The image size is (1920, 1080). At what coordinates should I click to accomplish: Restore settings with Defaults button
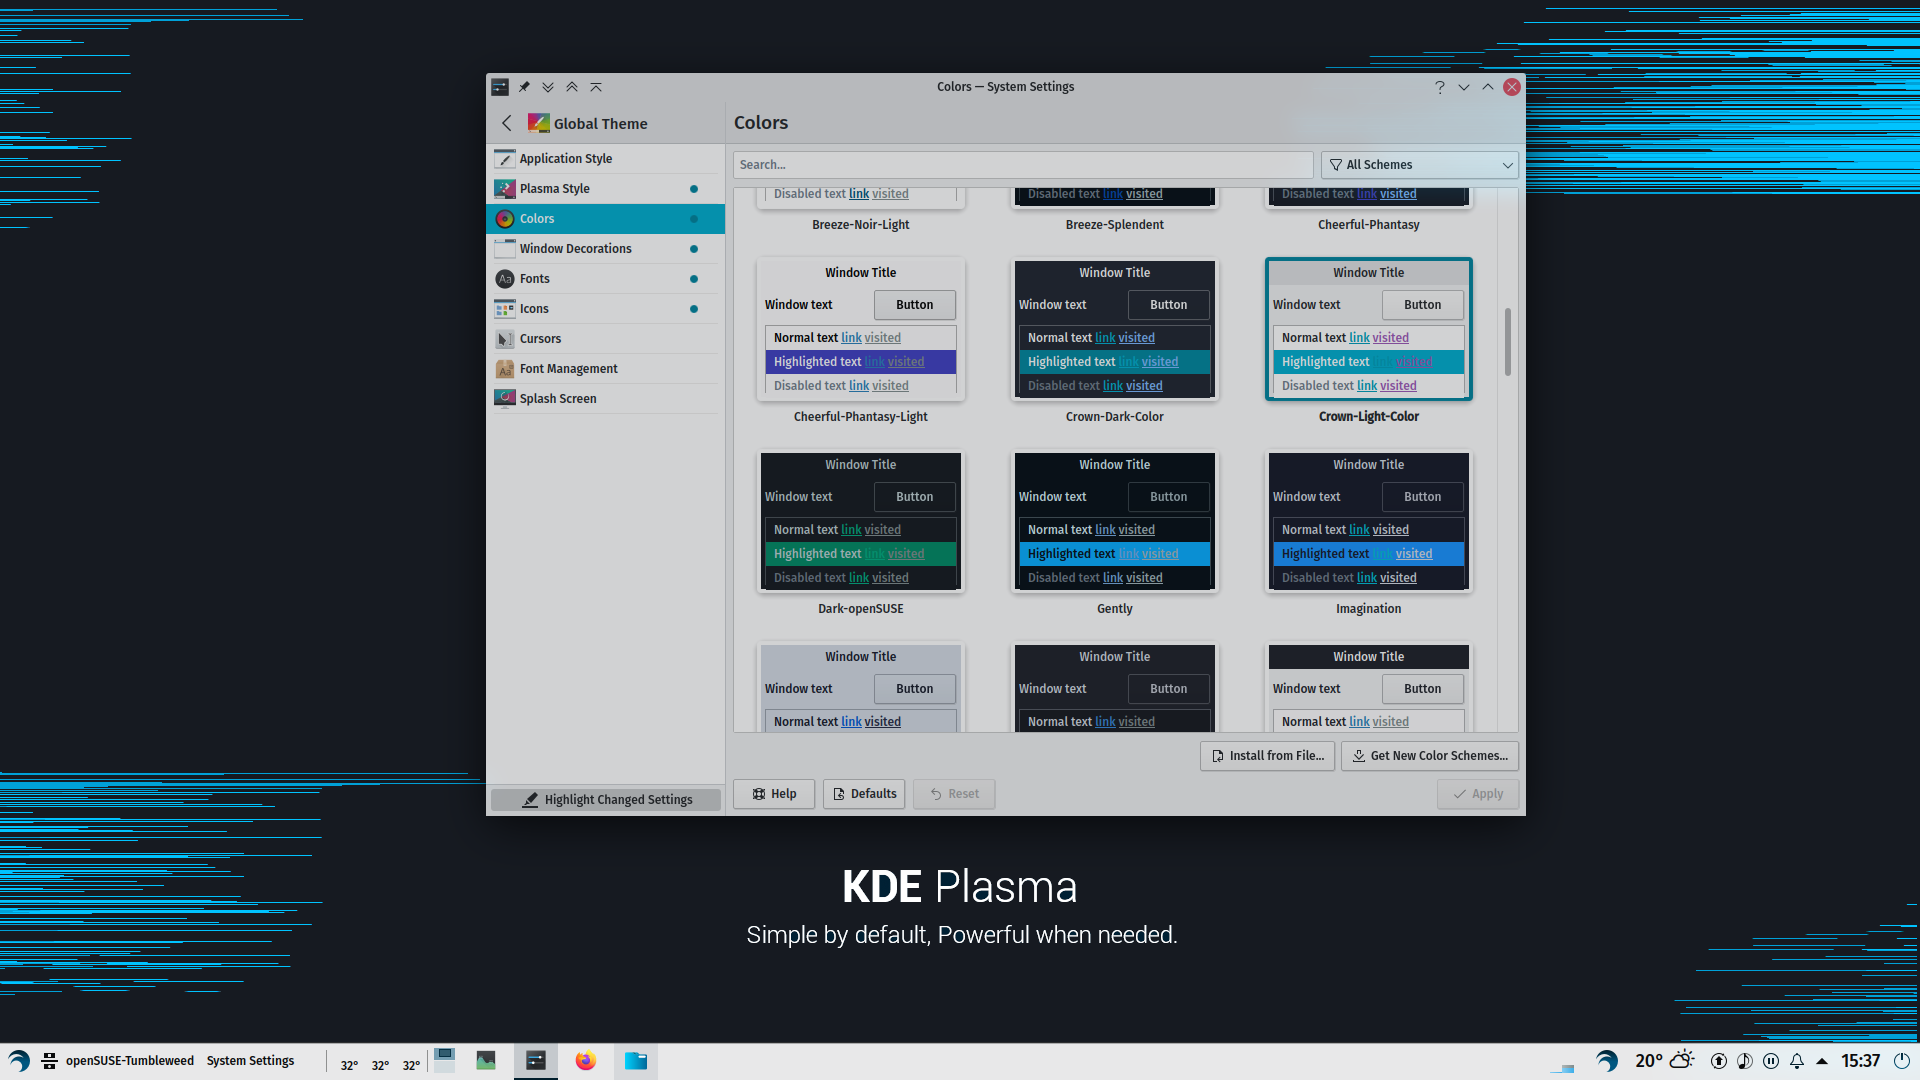tap(864, 794)
